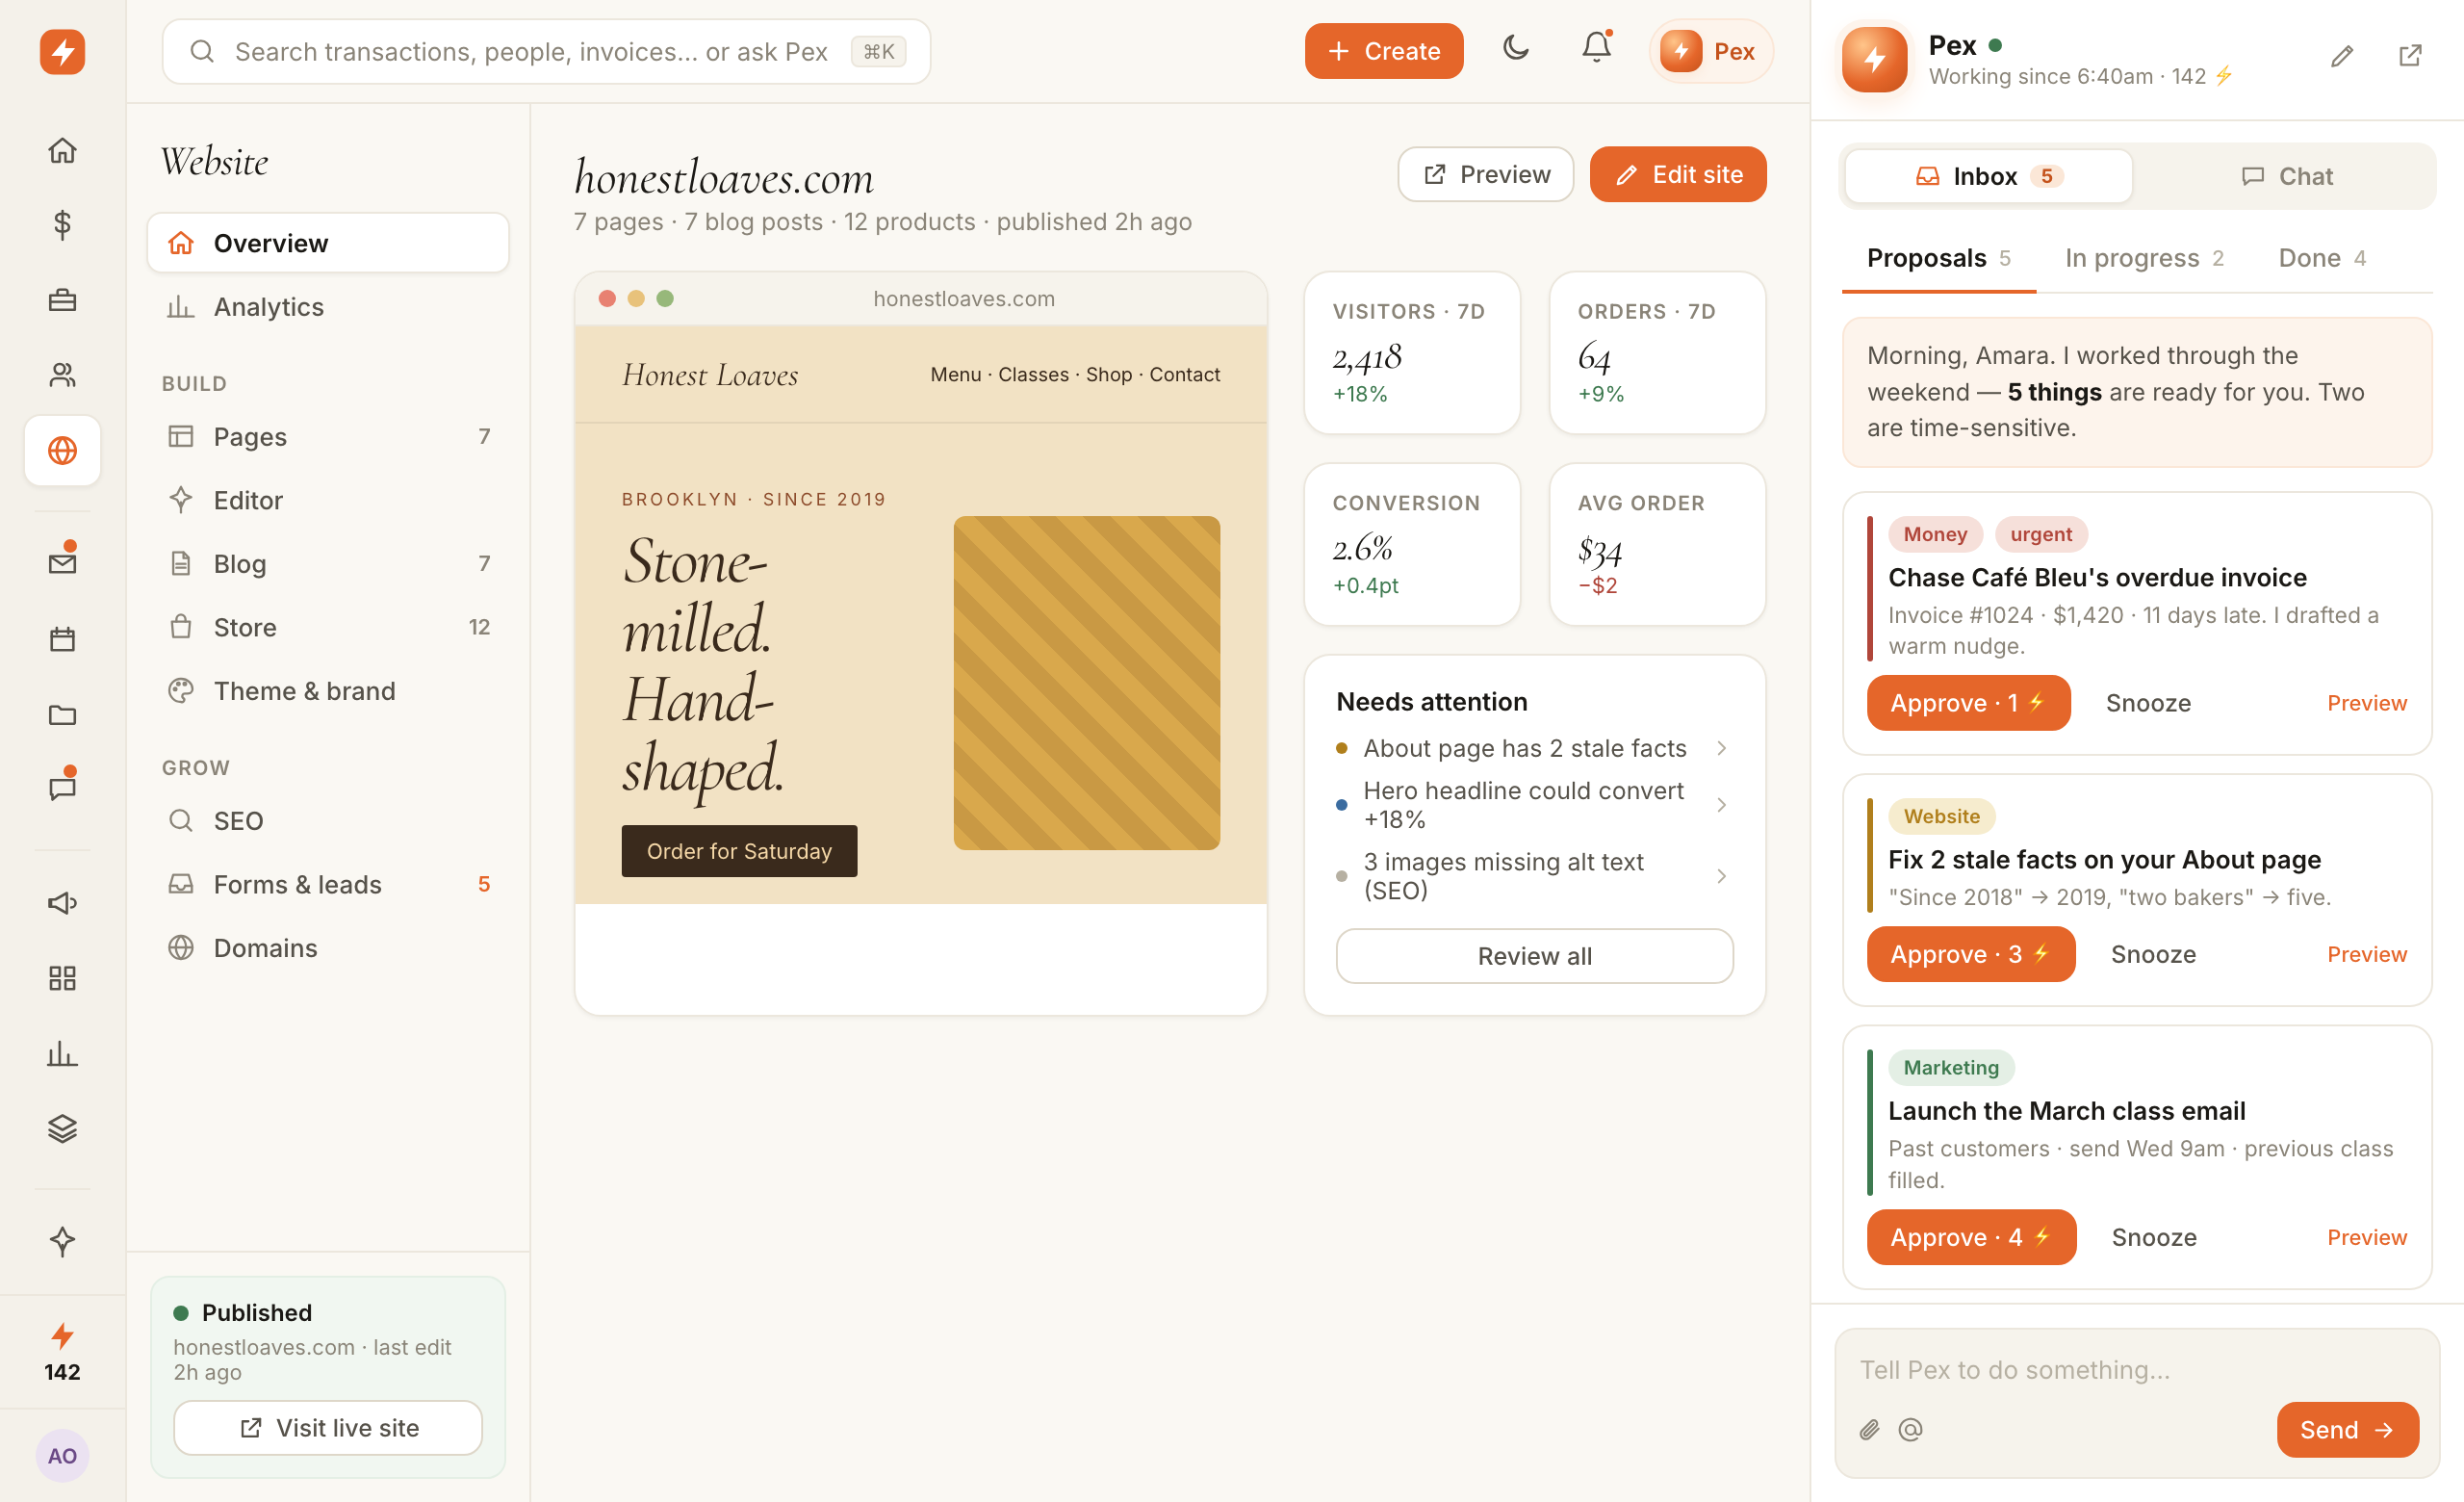Viewport: 2464px width, 1502px height.
Task: Click the Send button
Action: 2347,1430
